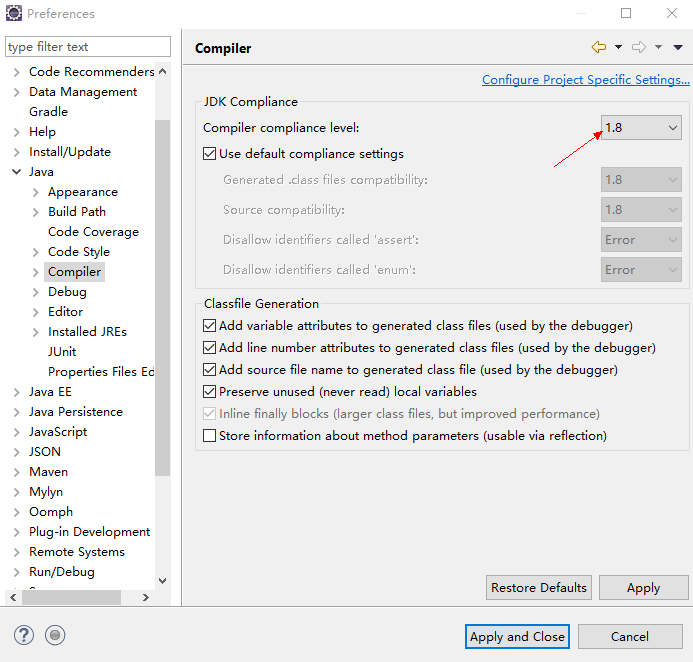
Task: Expand JSON tree node
Action: tap(16, 452)
